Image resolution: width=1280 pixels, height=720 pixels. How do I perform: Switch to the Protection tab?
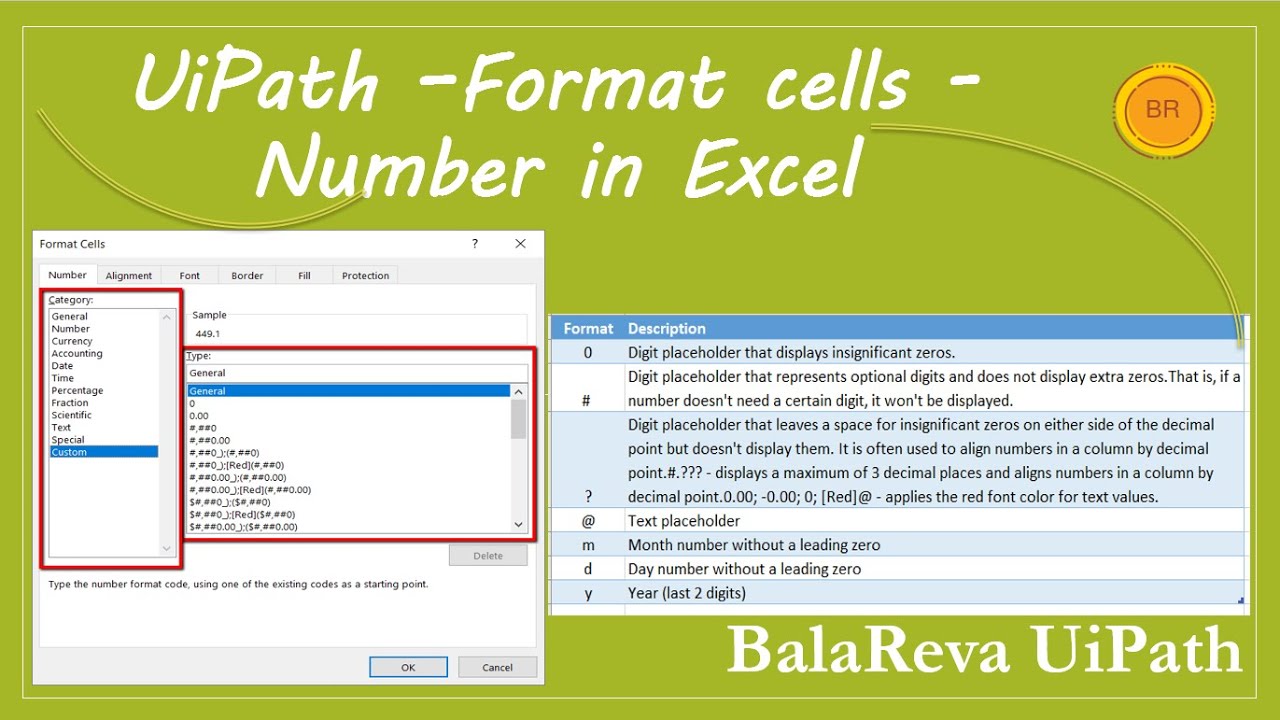tap(365, 276)
